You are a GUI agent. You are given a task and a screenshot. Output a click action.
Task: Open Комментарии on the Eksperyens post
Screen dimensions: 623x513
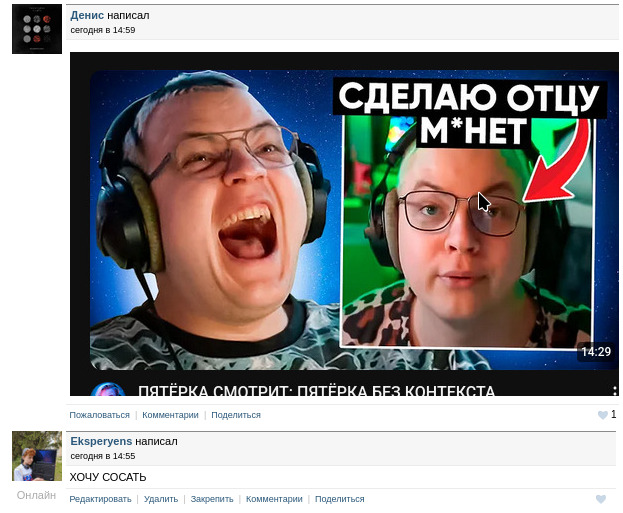pos(274,499)
